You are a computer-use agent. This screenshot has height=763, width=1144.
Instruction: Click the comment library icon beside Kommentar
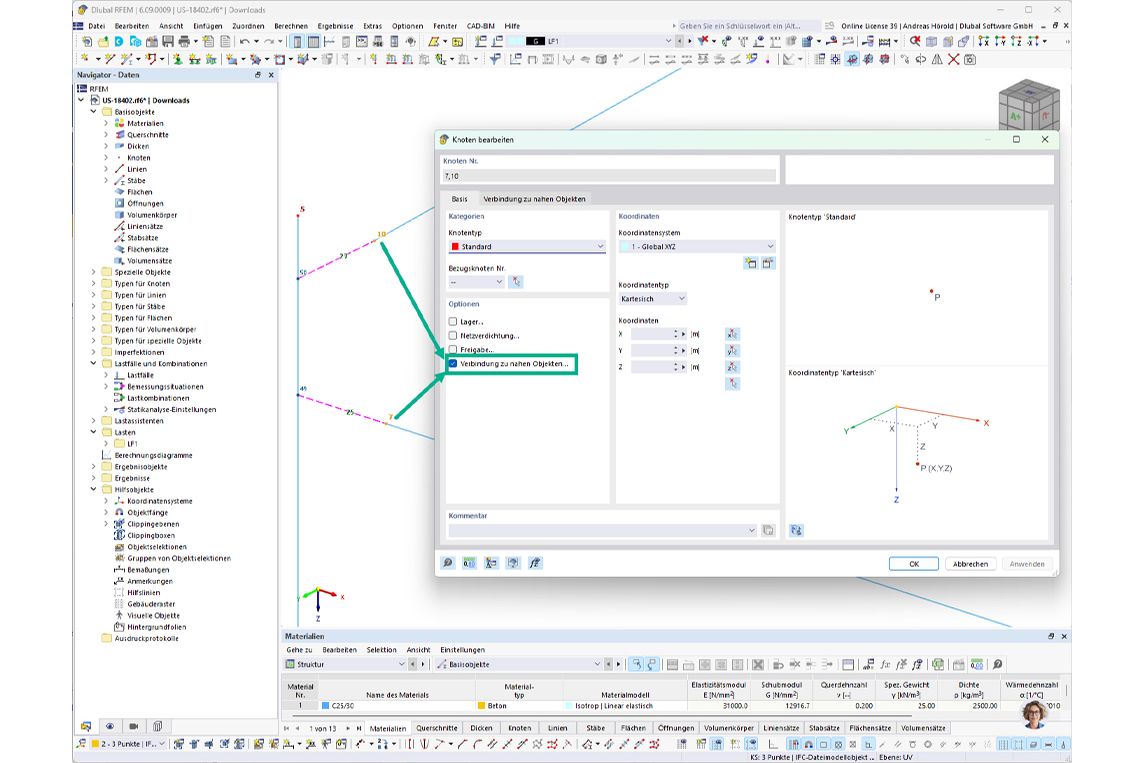coord(768,530)
